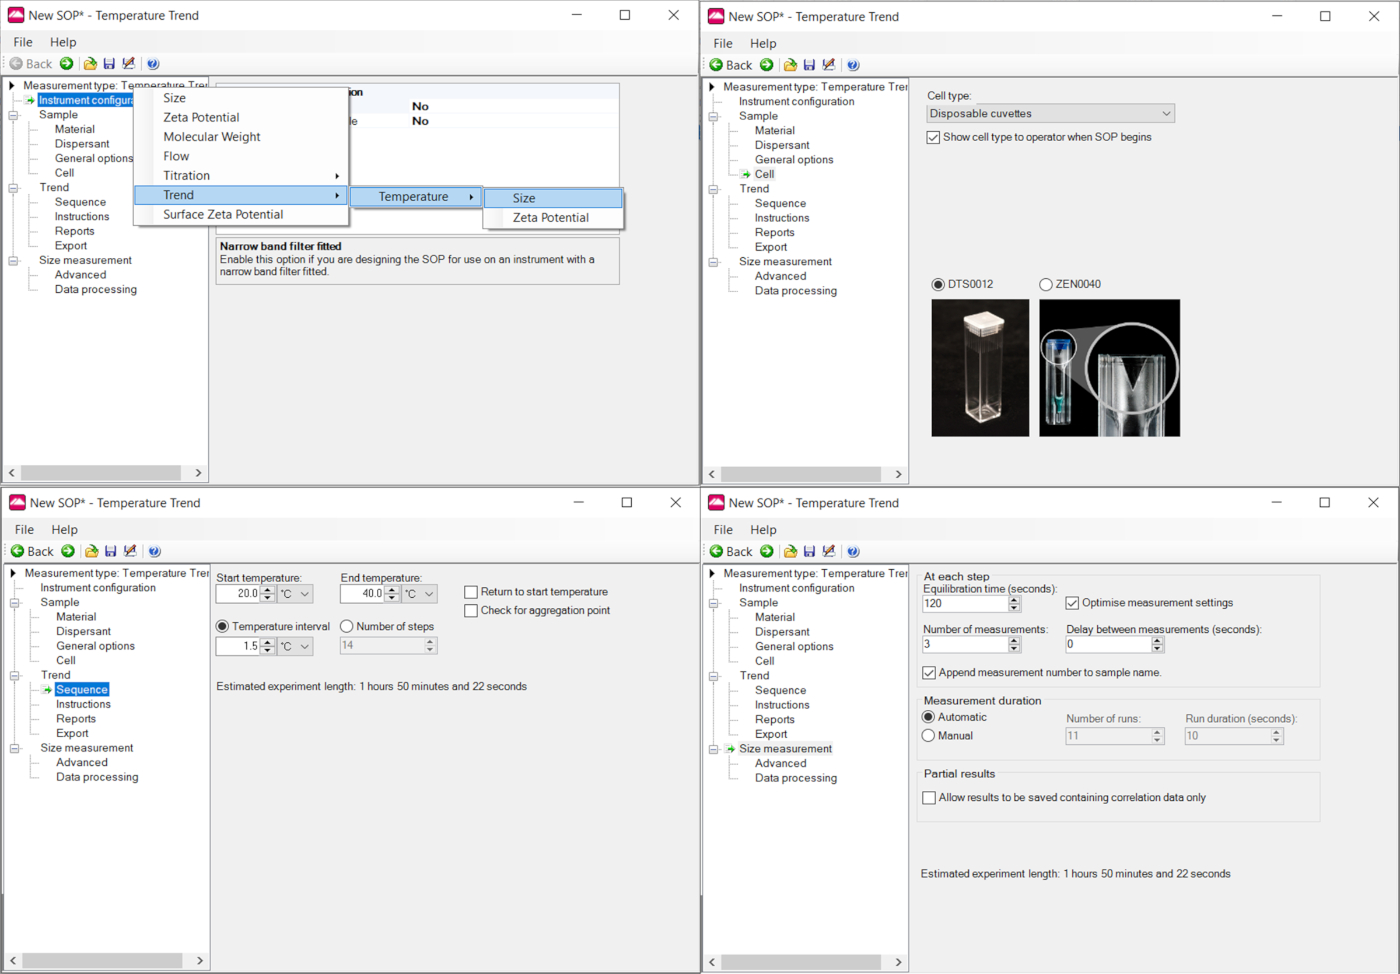The width and height of the screenshot is (1400, 974).
Task: Click the Save As pencil icon in the bottom-left window
Action: click(x=130, y=551)
